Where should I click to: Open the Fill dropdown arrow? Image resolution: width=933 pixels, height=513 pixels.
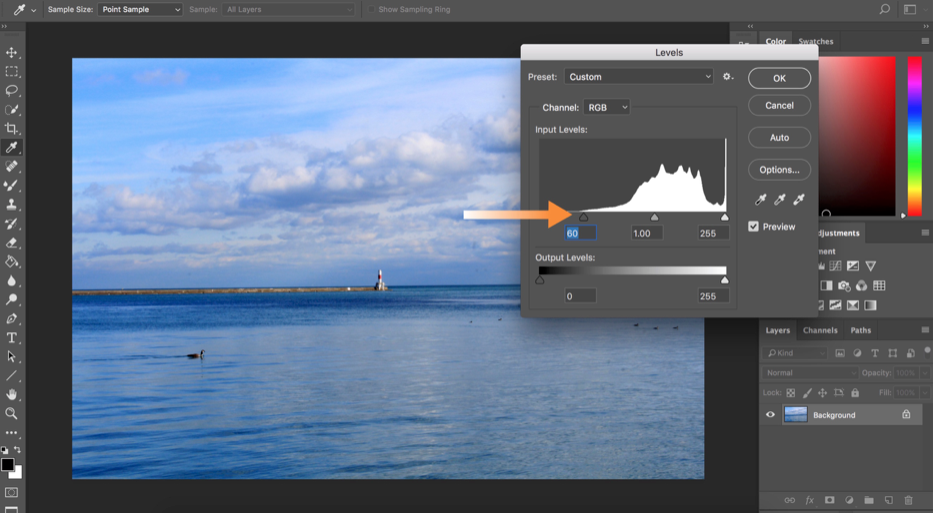[925, 393]
